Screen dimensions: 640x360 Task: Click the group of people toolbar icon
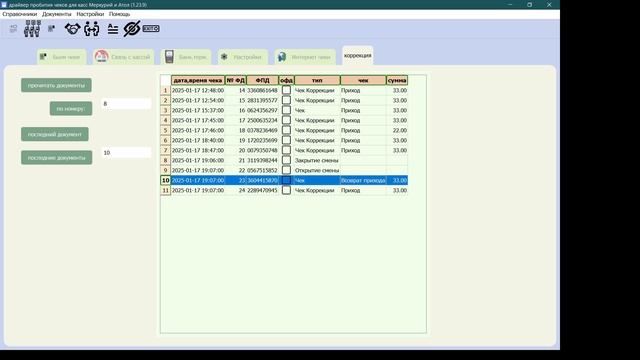[32, 29]
